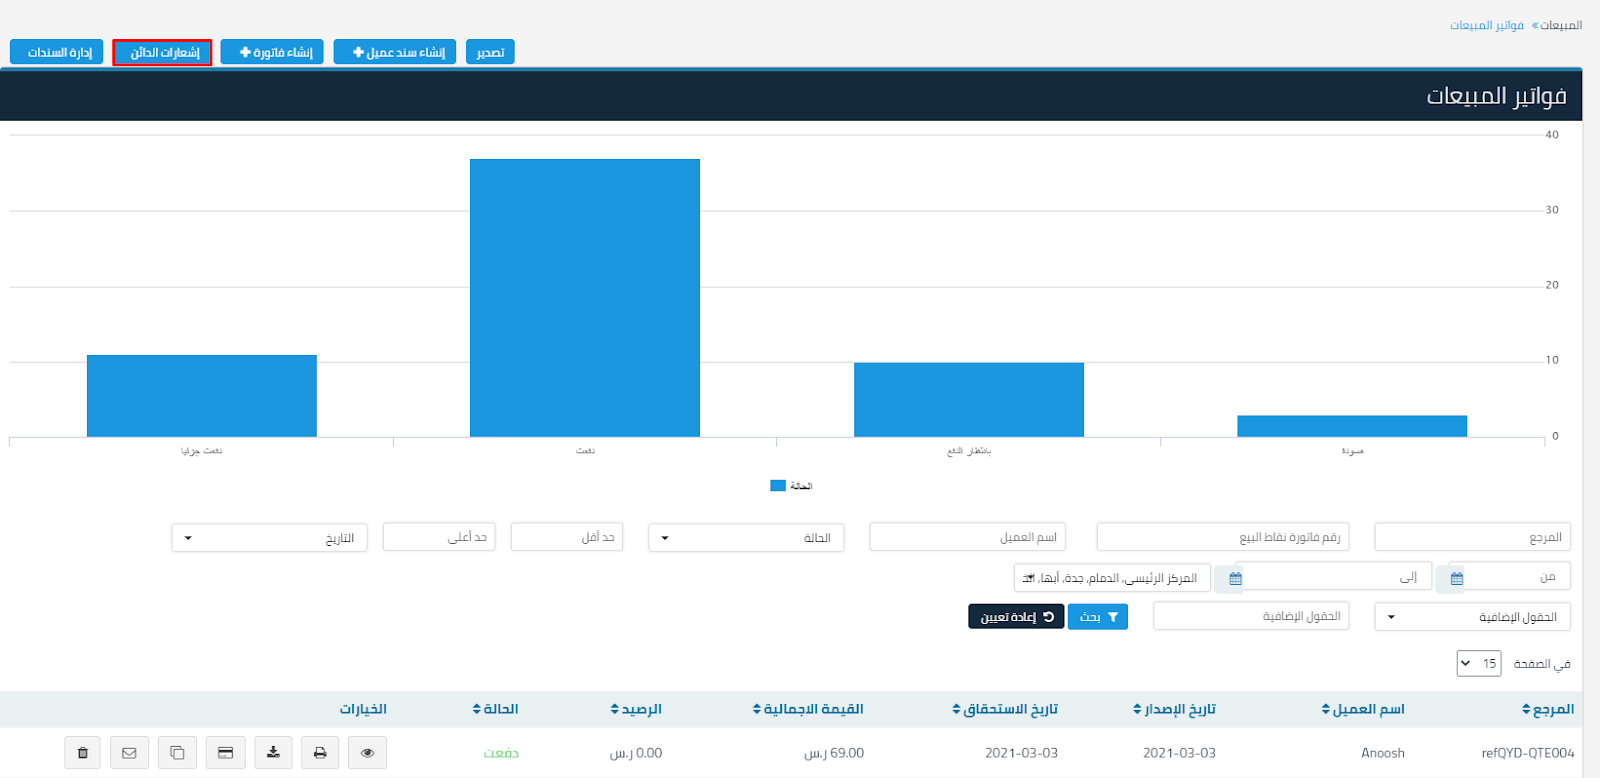Expand the الحالة status dropdown filter

(746, 538)
